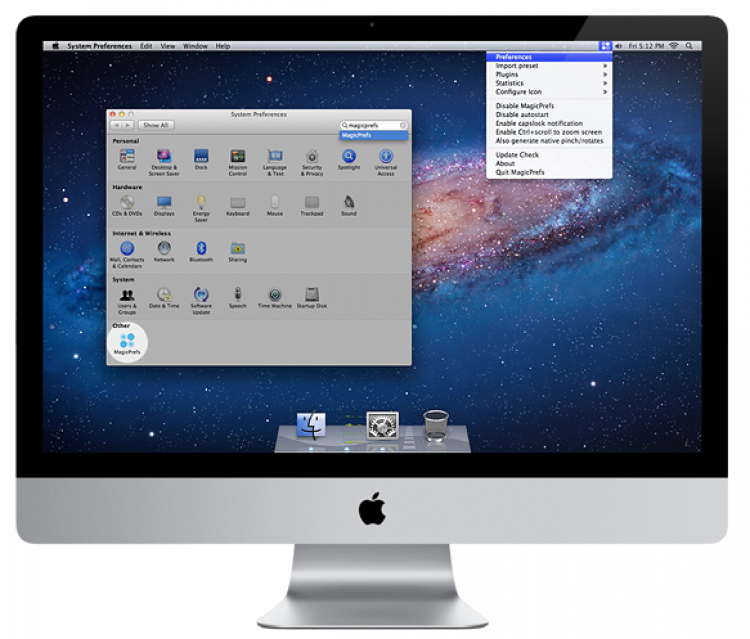
Task: Click the Show All button
Action: (x=156, y=125)
